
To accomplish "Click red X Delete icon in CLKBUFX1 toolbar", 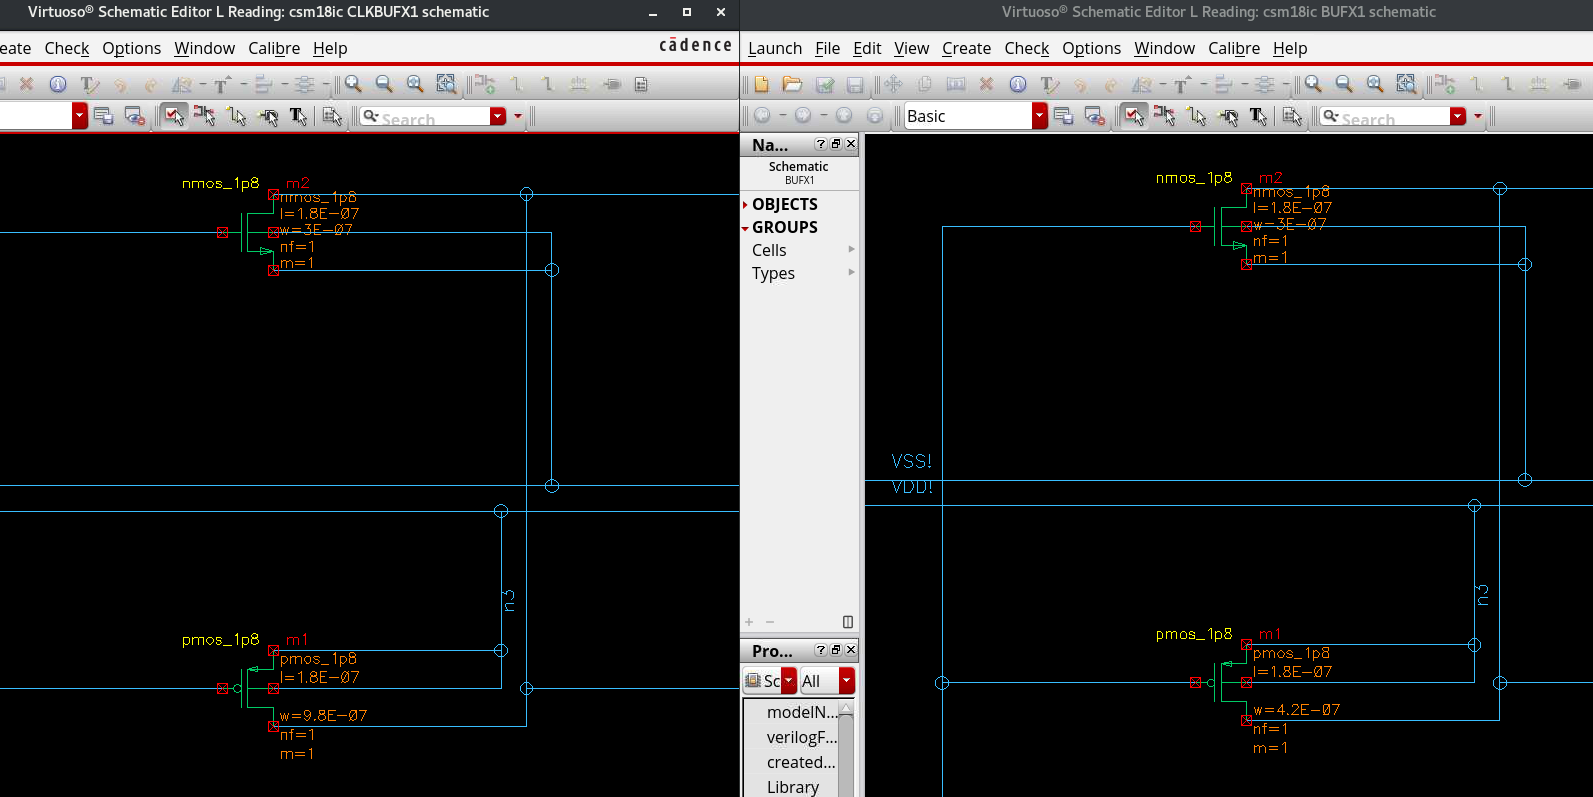I will (x=26, y=84).
